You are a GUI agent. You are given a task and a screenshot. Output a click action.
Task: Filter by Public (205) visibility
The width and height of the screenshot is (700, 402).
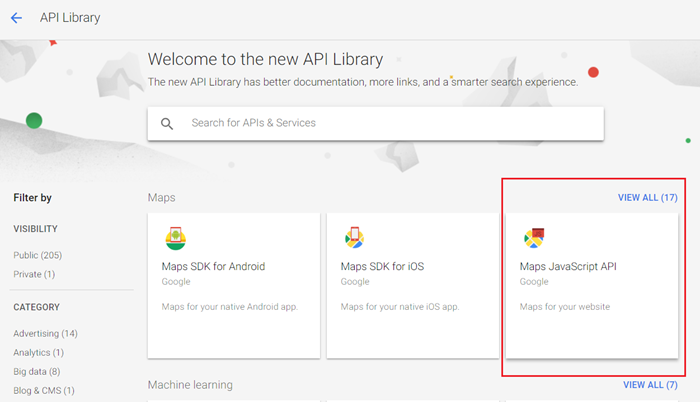tap(38, 255)
